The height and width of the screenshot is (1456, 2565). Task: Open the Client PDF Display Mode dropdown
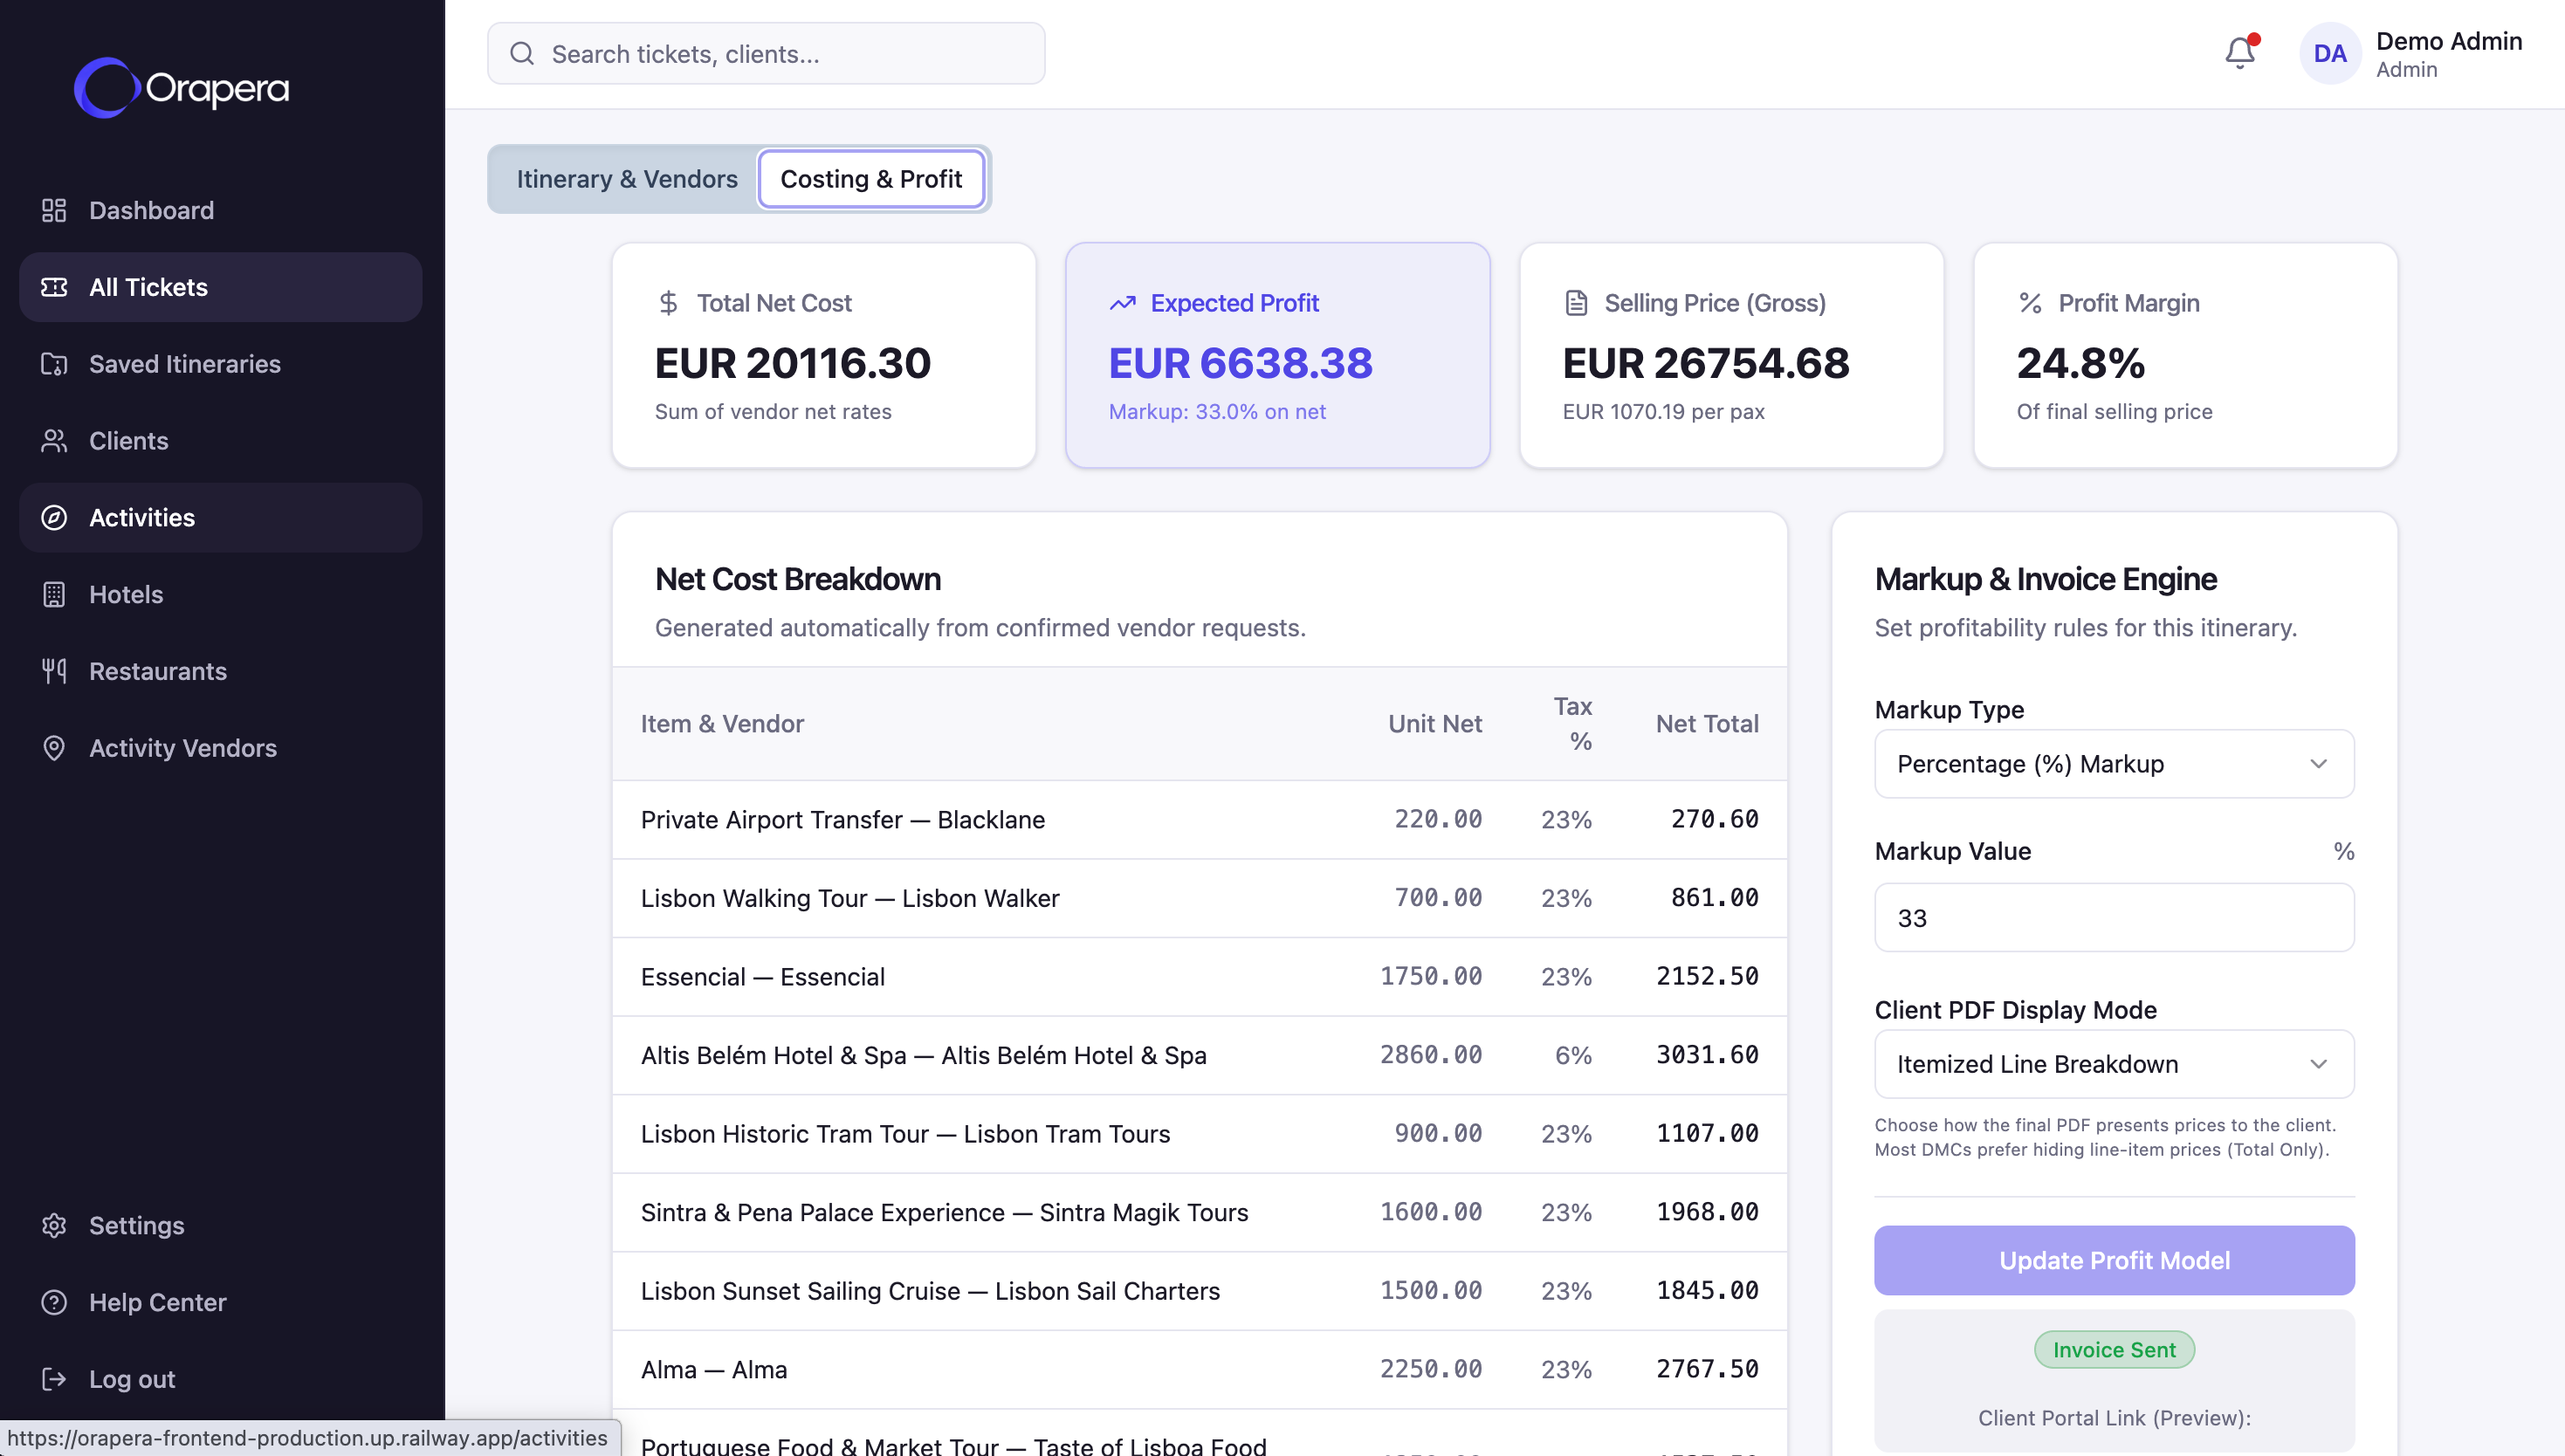pyautogui.click(x=2113, y=1064)
